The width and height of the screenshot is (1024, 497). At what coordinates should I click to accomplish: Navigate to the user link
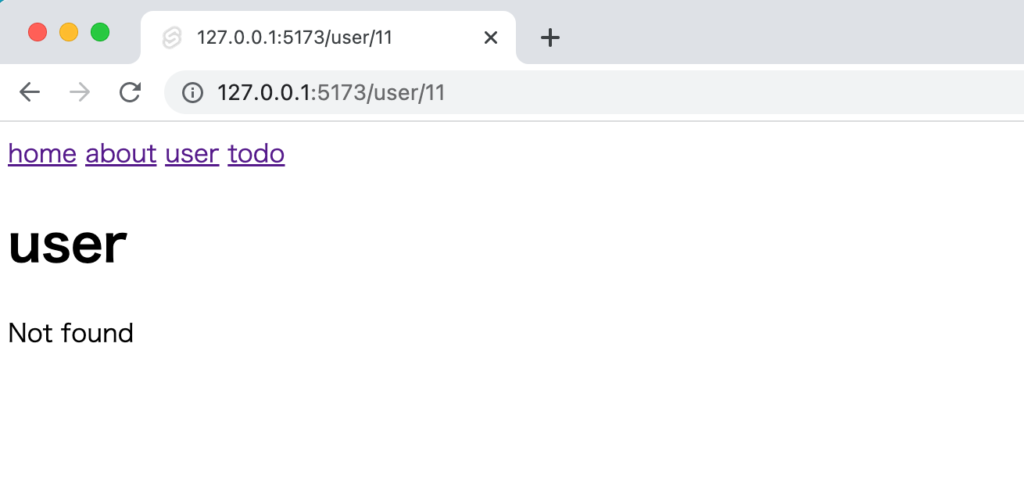click(192, 154)
